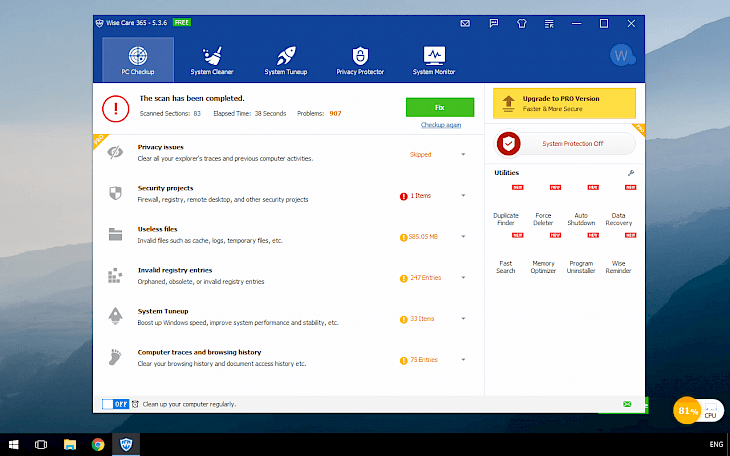
Task: Switch to the PC Checkup tab
Action: 138,60
